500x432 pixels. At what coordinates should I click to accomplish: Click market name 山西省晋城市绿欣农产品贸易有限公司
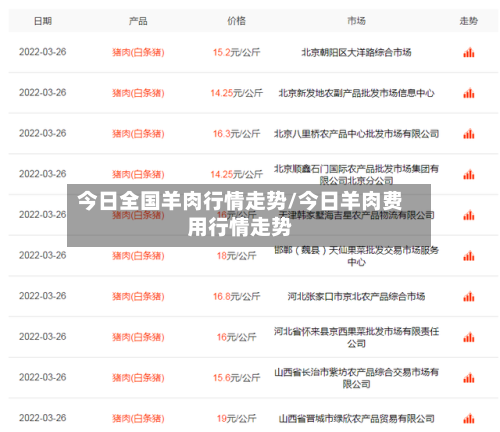356,418
